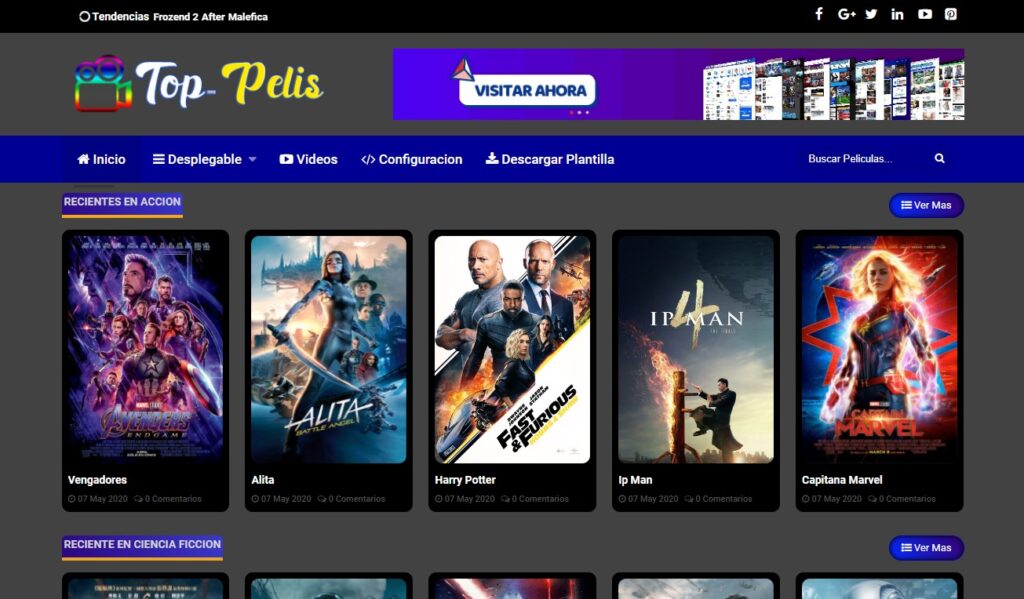Open the Configuracion menu item
Viewport: 1024px width, 599px height.
point(411,159)
